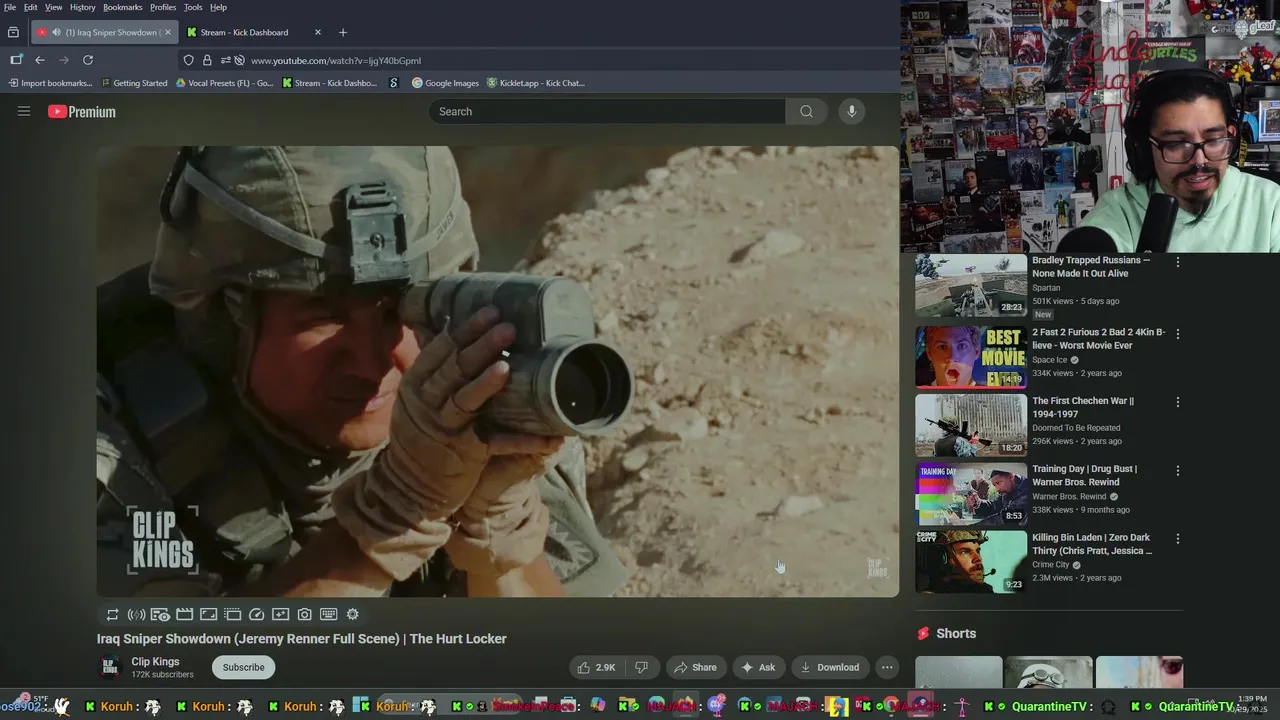The width and height of the screenshot is (1280, 720).
Task: Click the Ask button
Action: [x=758, y=667]
